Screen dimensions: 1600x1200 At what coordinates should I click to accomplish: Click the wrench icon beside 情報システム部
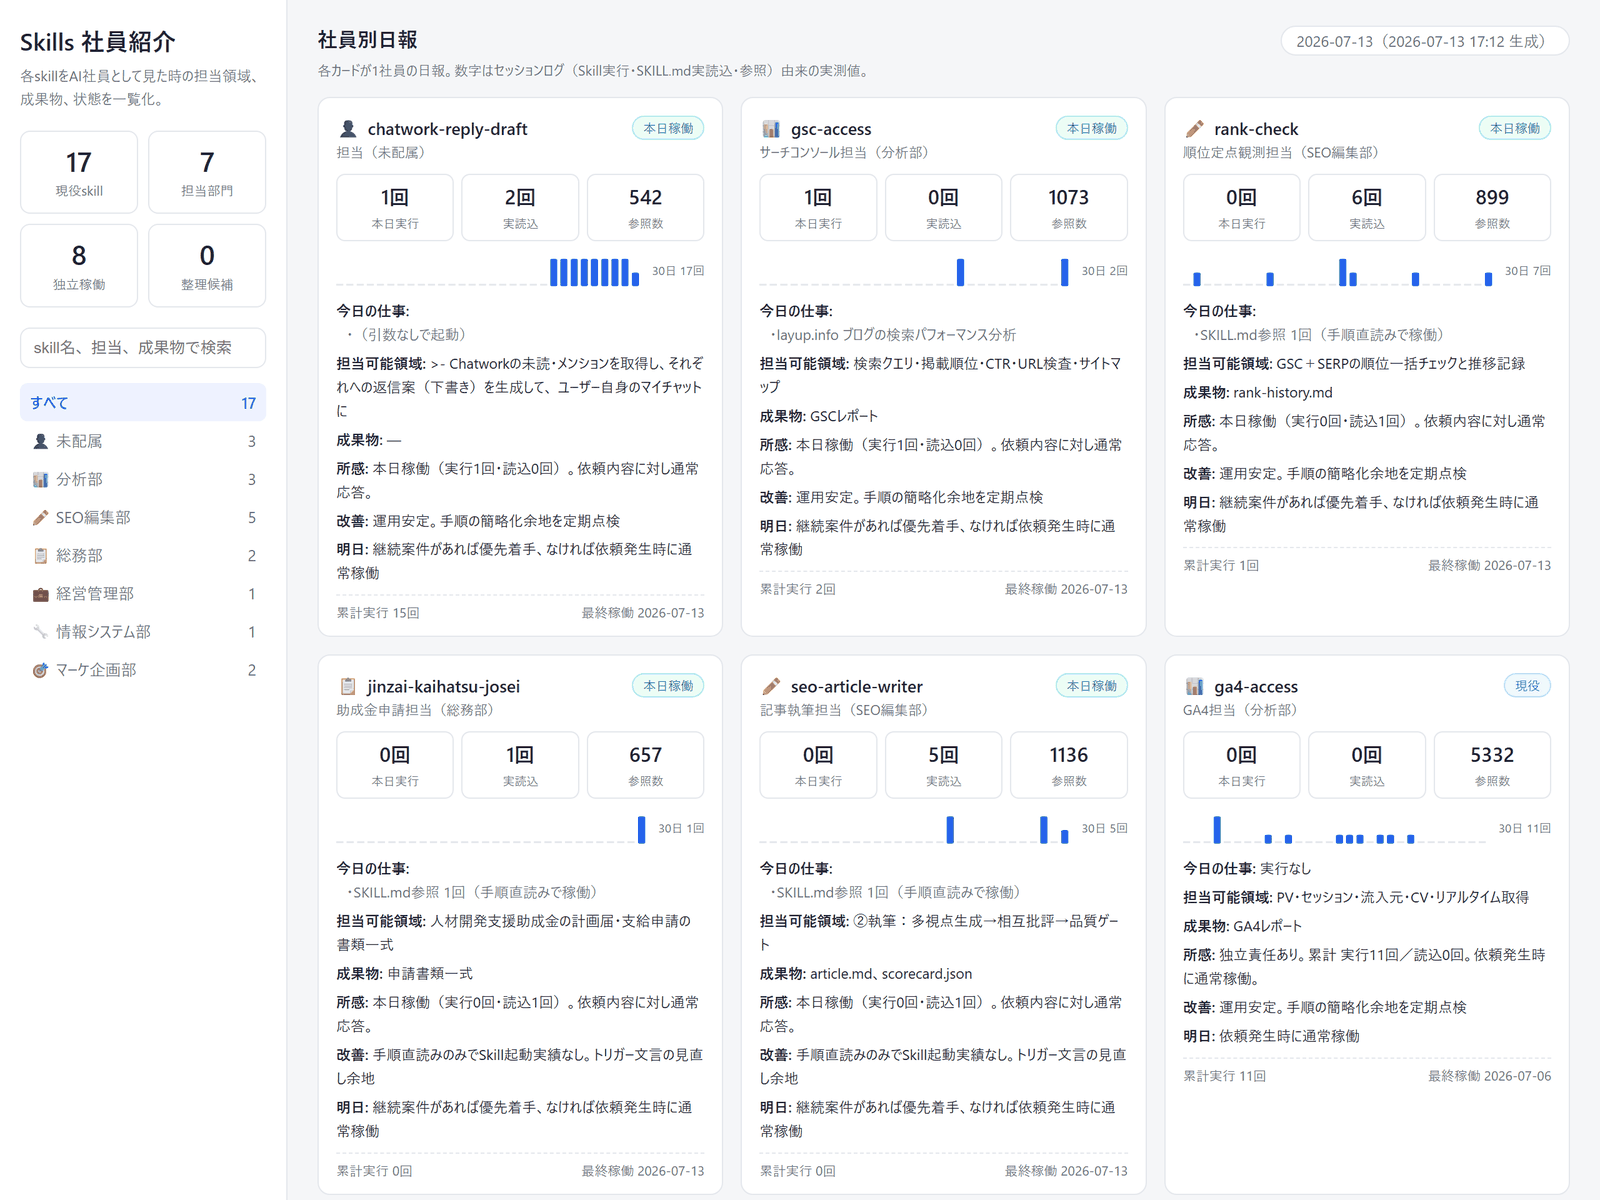[40, 632]
